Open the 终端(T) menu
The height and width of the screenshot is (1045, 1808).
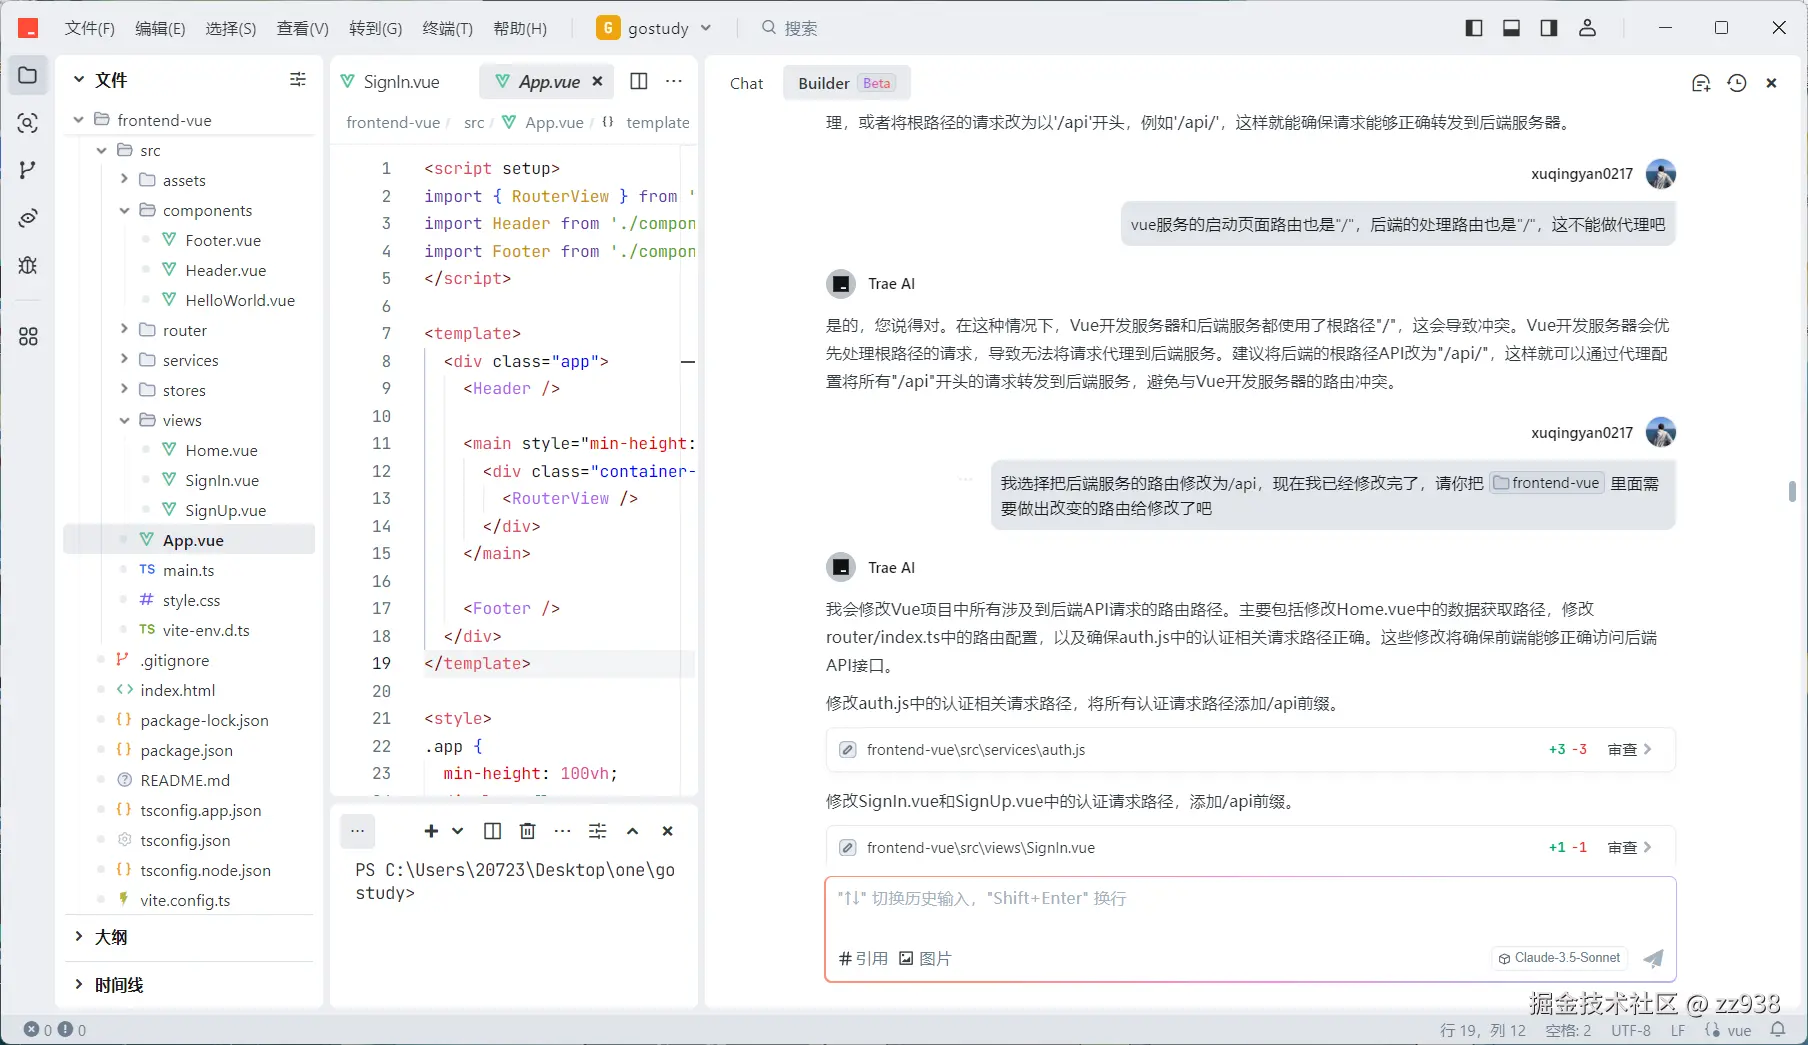448,28
